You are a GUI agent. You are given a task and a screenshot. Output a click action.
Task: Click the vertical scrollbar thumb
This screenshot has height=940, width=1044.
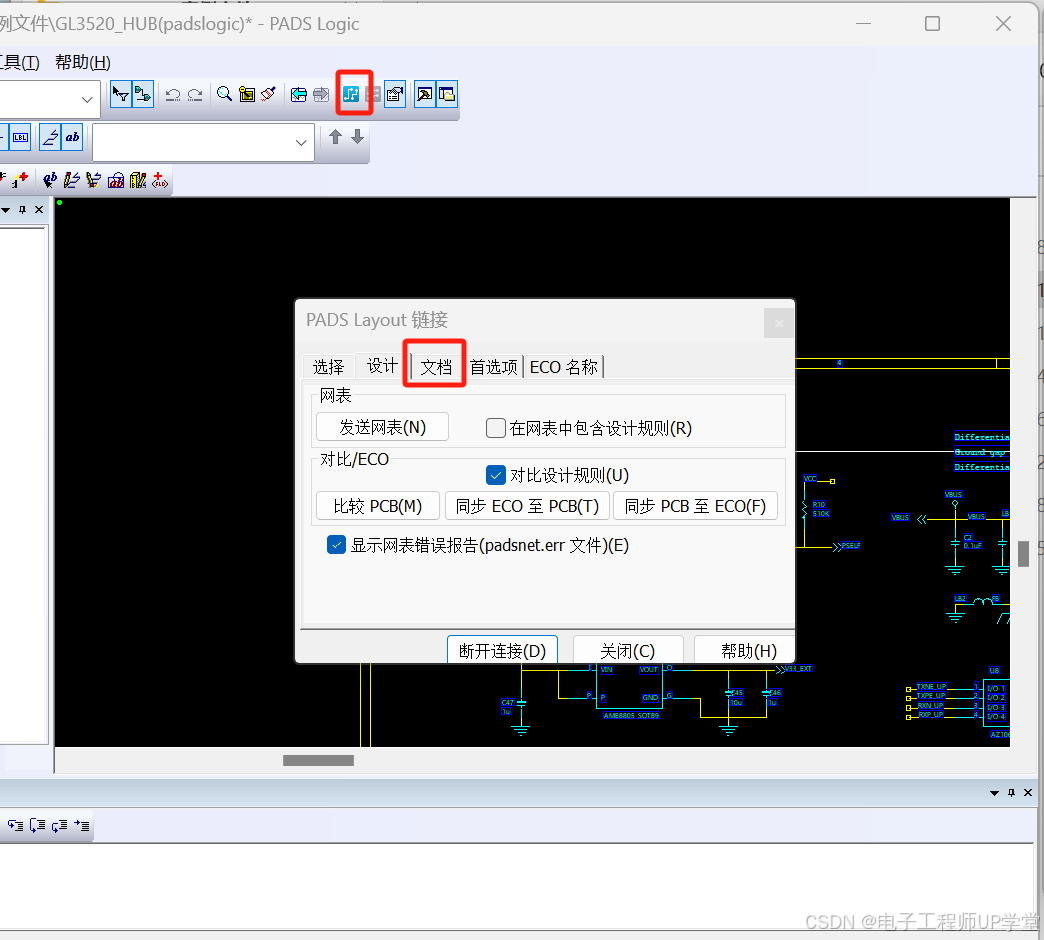(1023, 553)
